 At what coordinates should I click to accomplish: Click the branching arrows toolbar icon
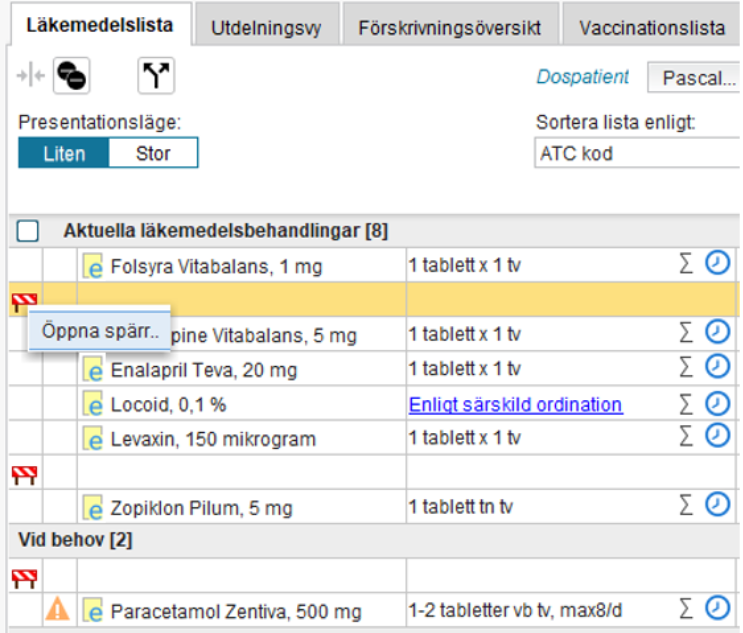pyautogui.click(x=152, y=75)
